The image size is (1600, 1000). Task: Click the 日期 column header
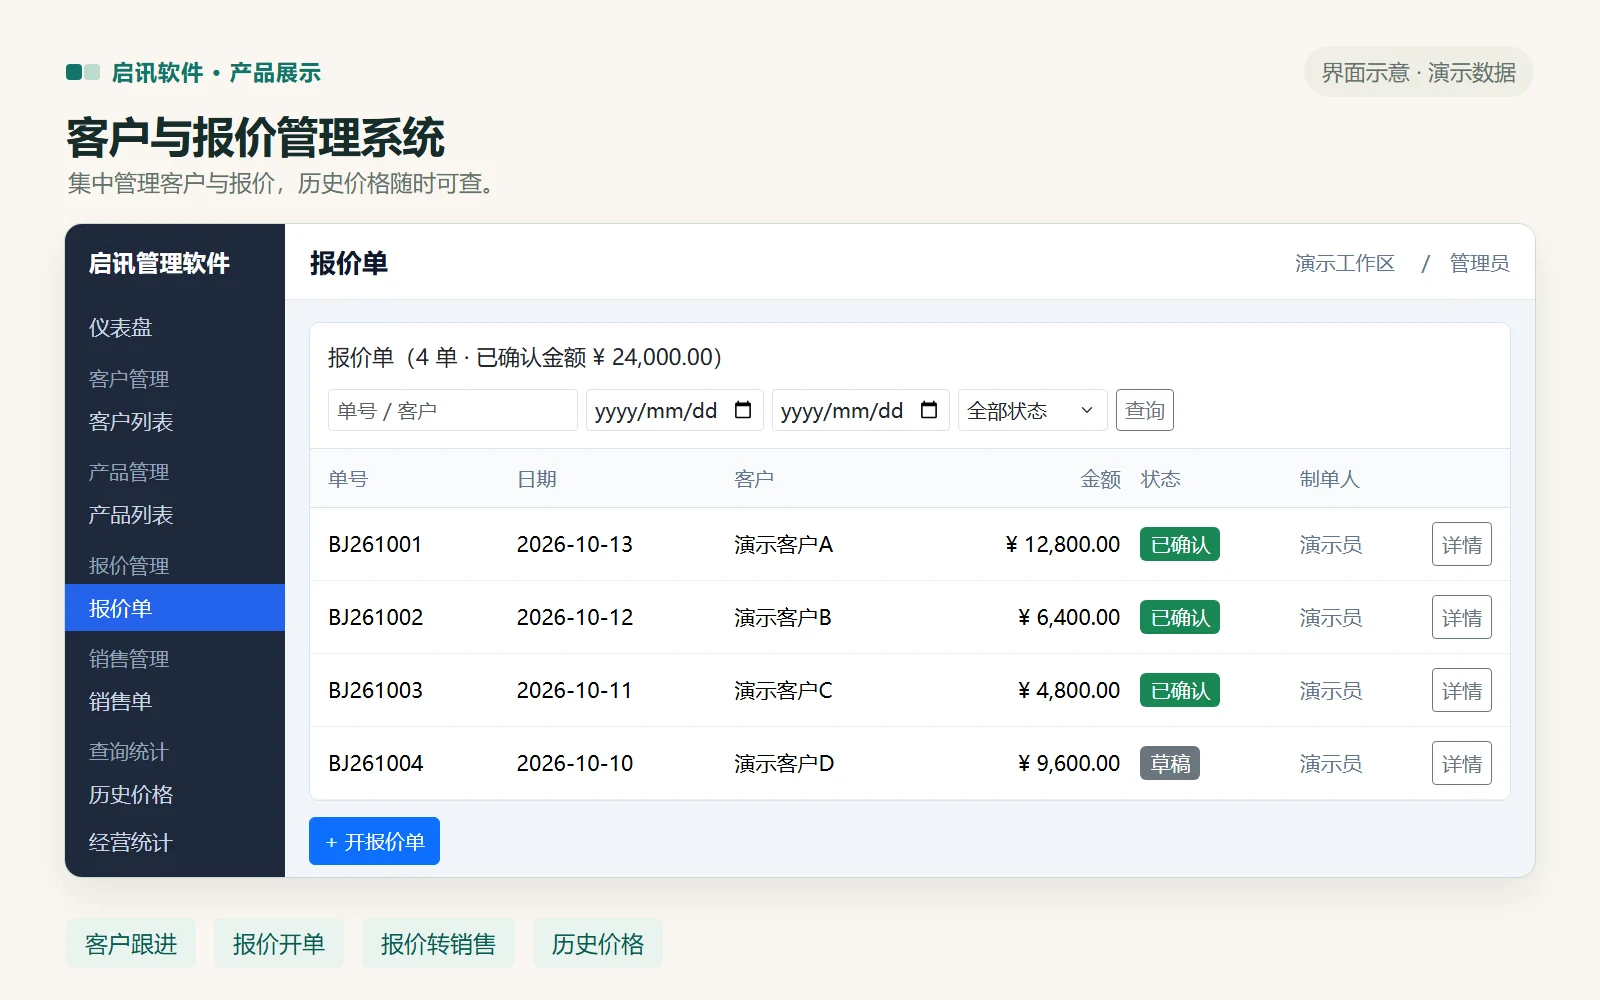tap(537, 479)
